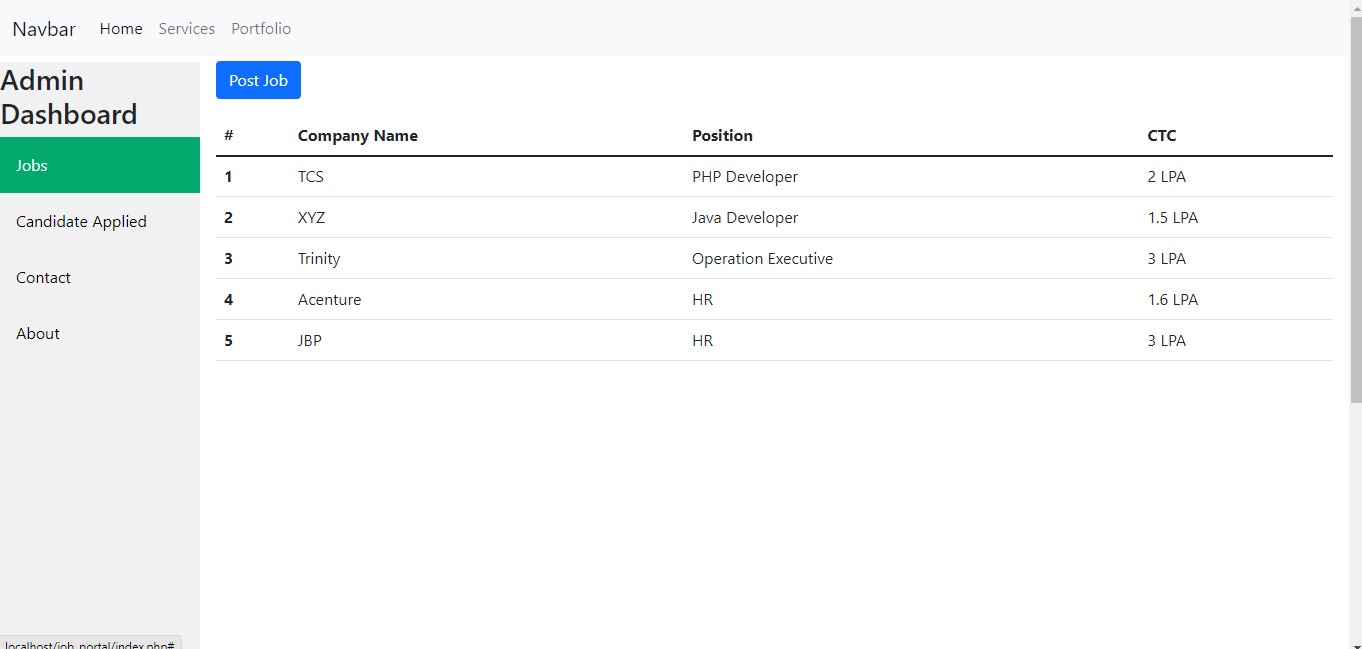Viewport: 1362px width, 649px height.
Task: Select Jobs in the sidebar
Action: point(100,165)
